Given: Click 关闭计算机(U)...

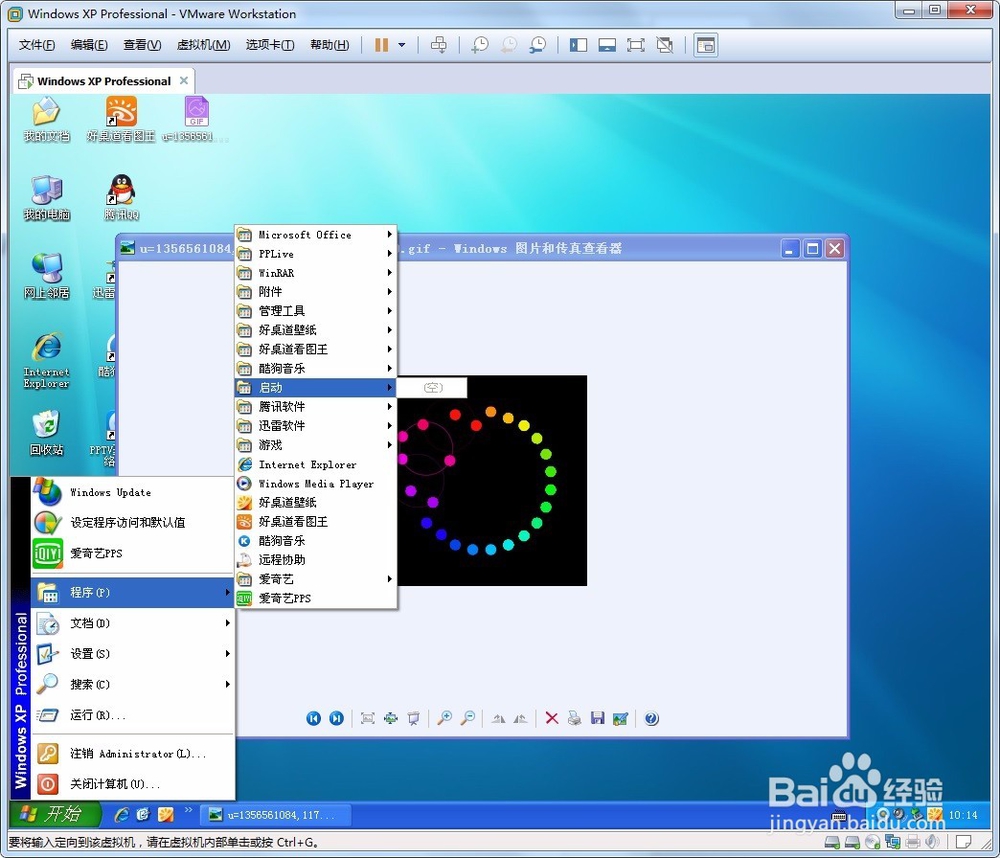Looking at the screenshot, I should click(132, 784).
